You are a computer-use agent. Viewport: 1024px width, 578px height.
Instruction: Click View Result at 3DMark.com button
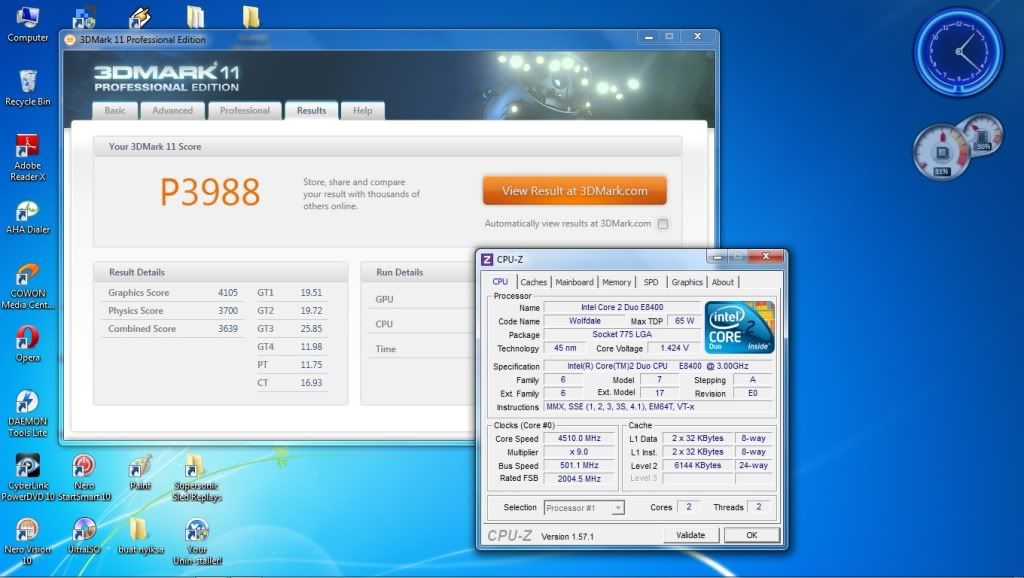click(575, 191)
